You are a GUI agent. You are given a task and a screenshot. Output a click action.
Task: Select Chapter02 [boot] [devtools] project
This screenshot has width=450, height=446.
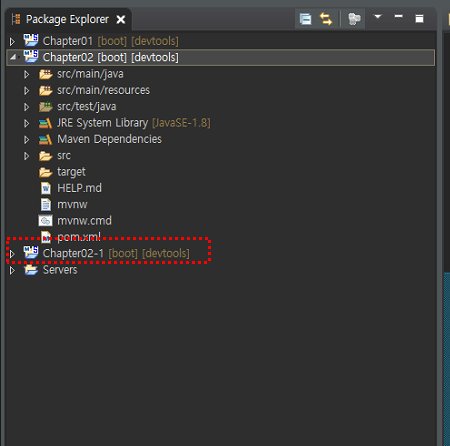110,57
